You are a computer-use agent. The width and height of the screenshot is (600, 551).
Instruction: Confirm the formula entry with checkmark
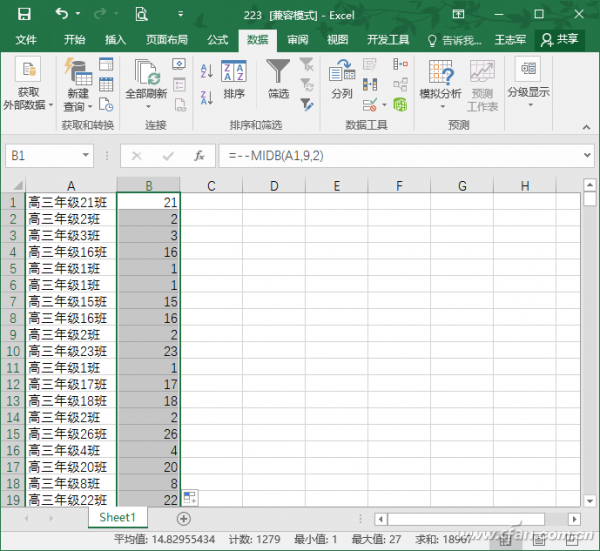[x=168, y=156]
